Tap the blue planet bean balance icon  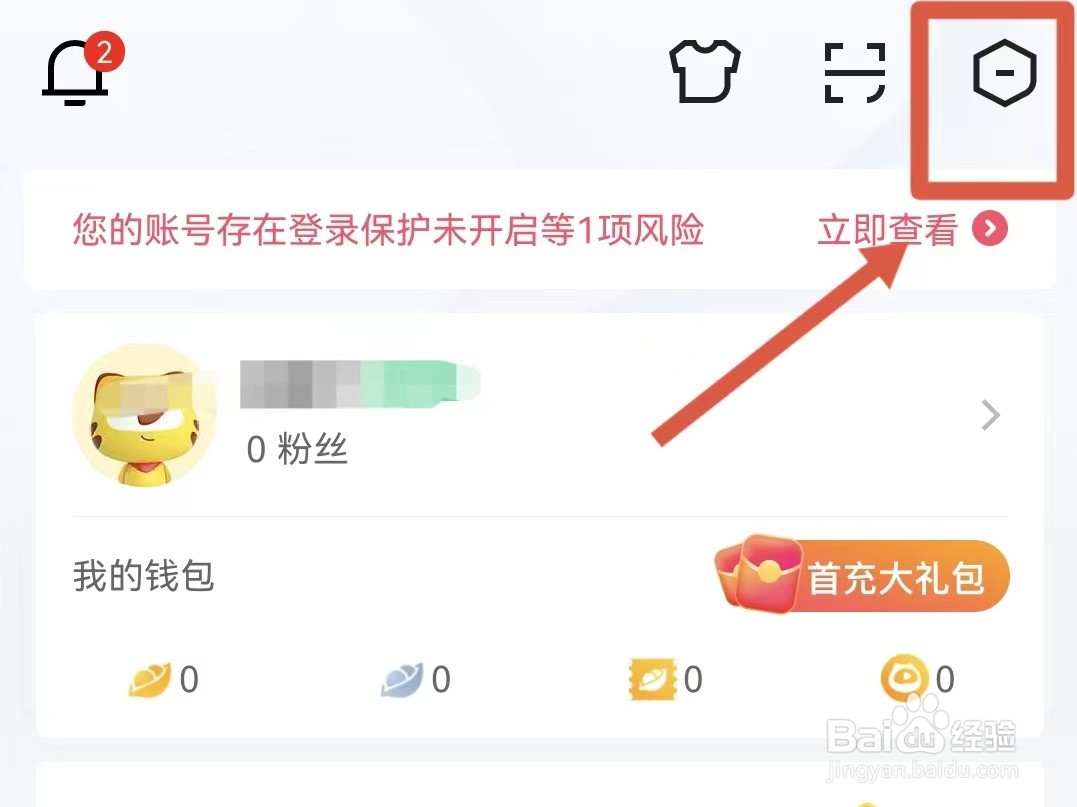[x=402, y=680]
